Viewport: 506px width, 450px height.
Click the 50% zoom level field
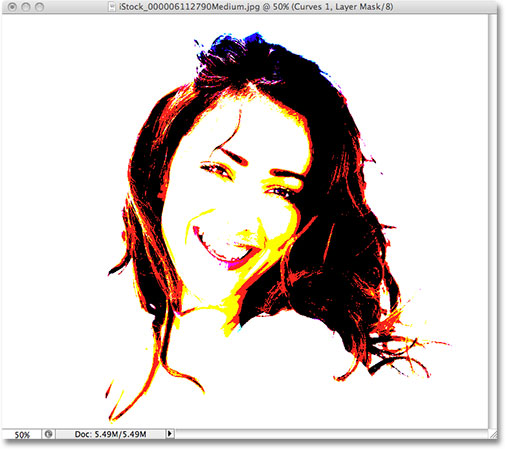point(22,434)
